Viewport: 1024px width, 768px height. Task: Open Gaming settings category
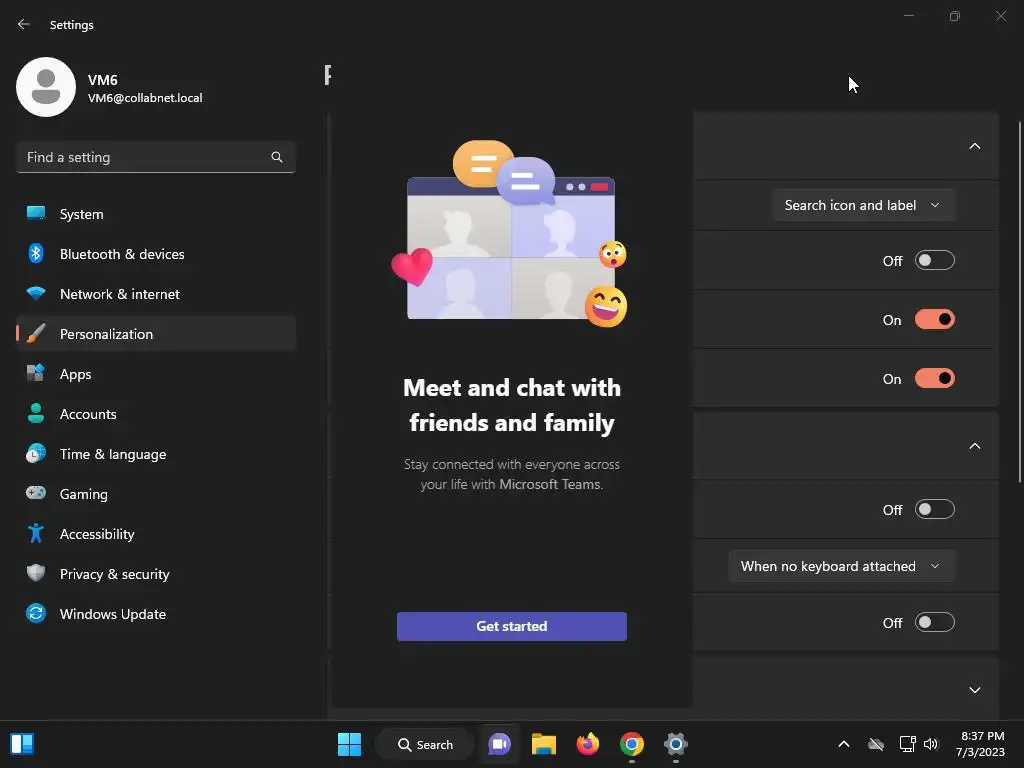[x=156, y=493]
